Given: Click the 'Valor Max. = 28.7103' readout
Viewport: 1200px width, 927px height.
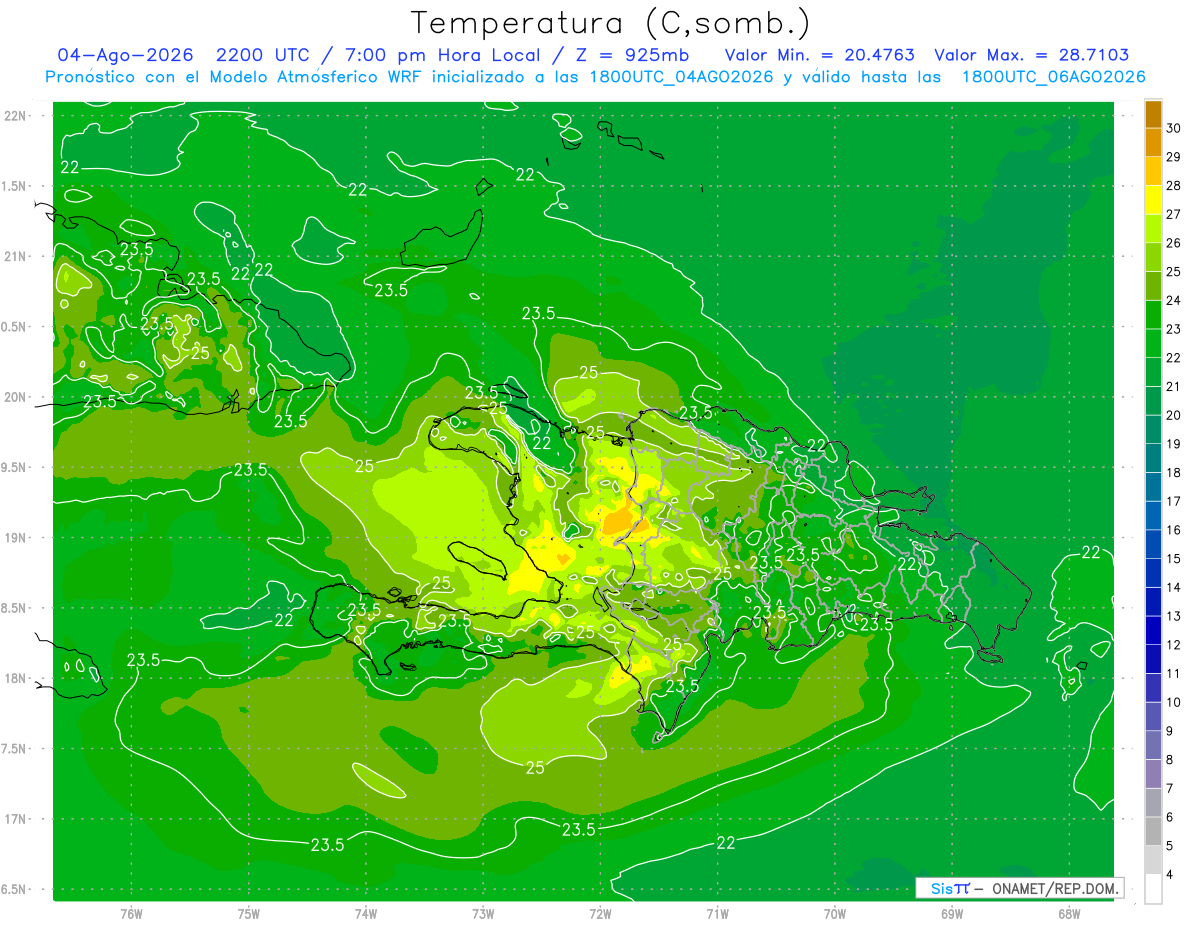Looking at the screenshot, I should point(1031,55).
